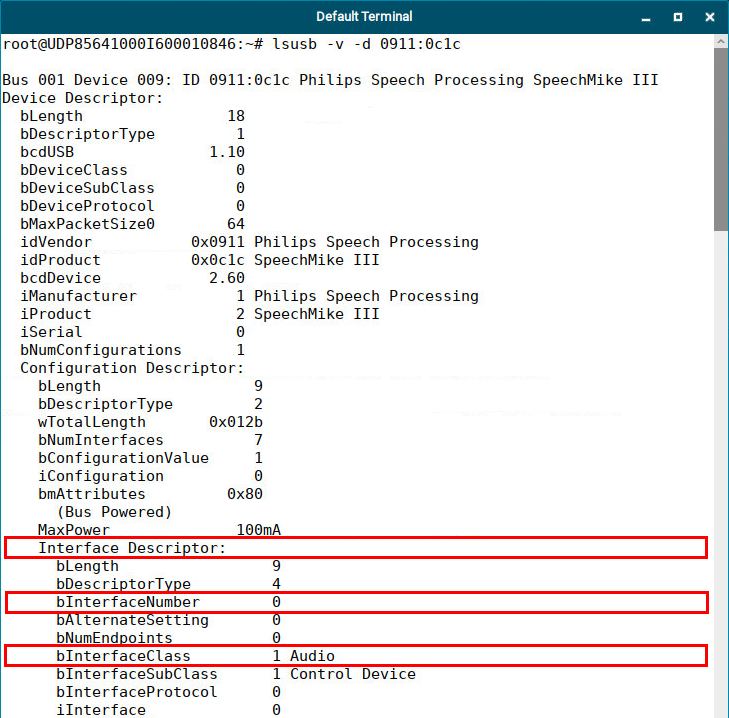The image size is (729, 718).
Task: Click the bInterfaceClass 1 Audio line
Action: point(196,656)
